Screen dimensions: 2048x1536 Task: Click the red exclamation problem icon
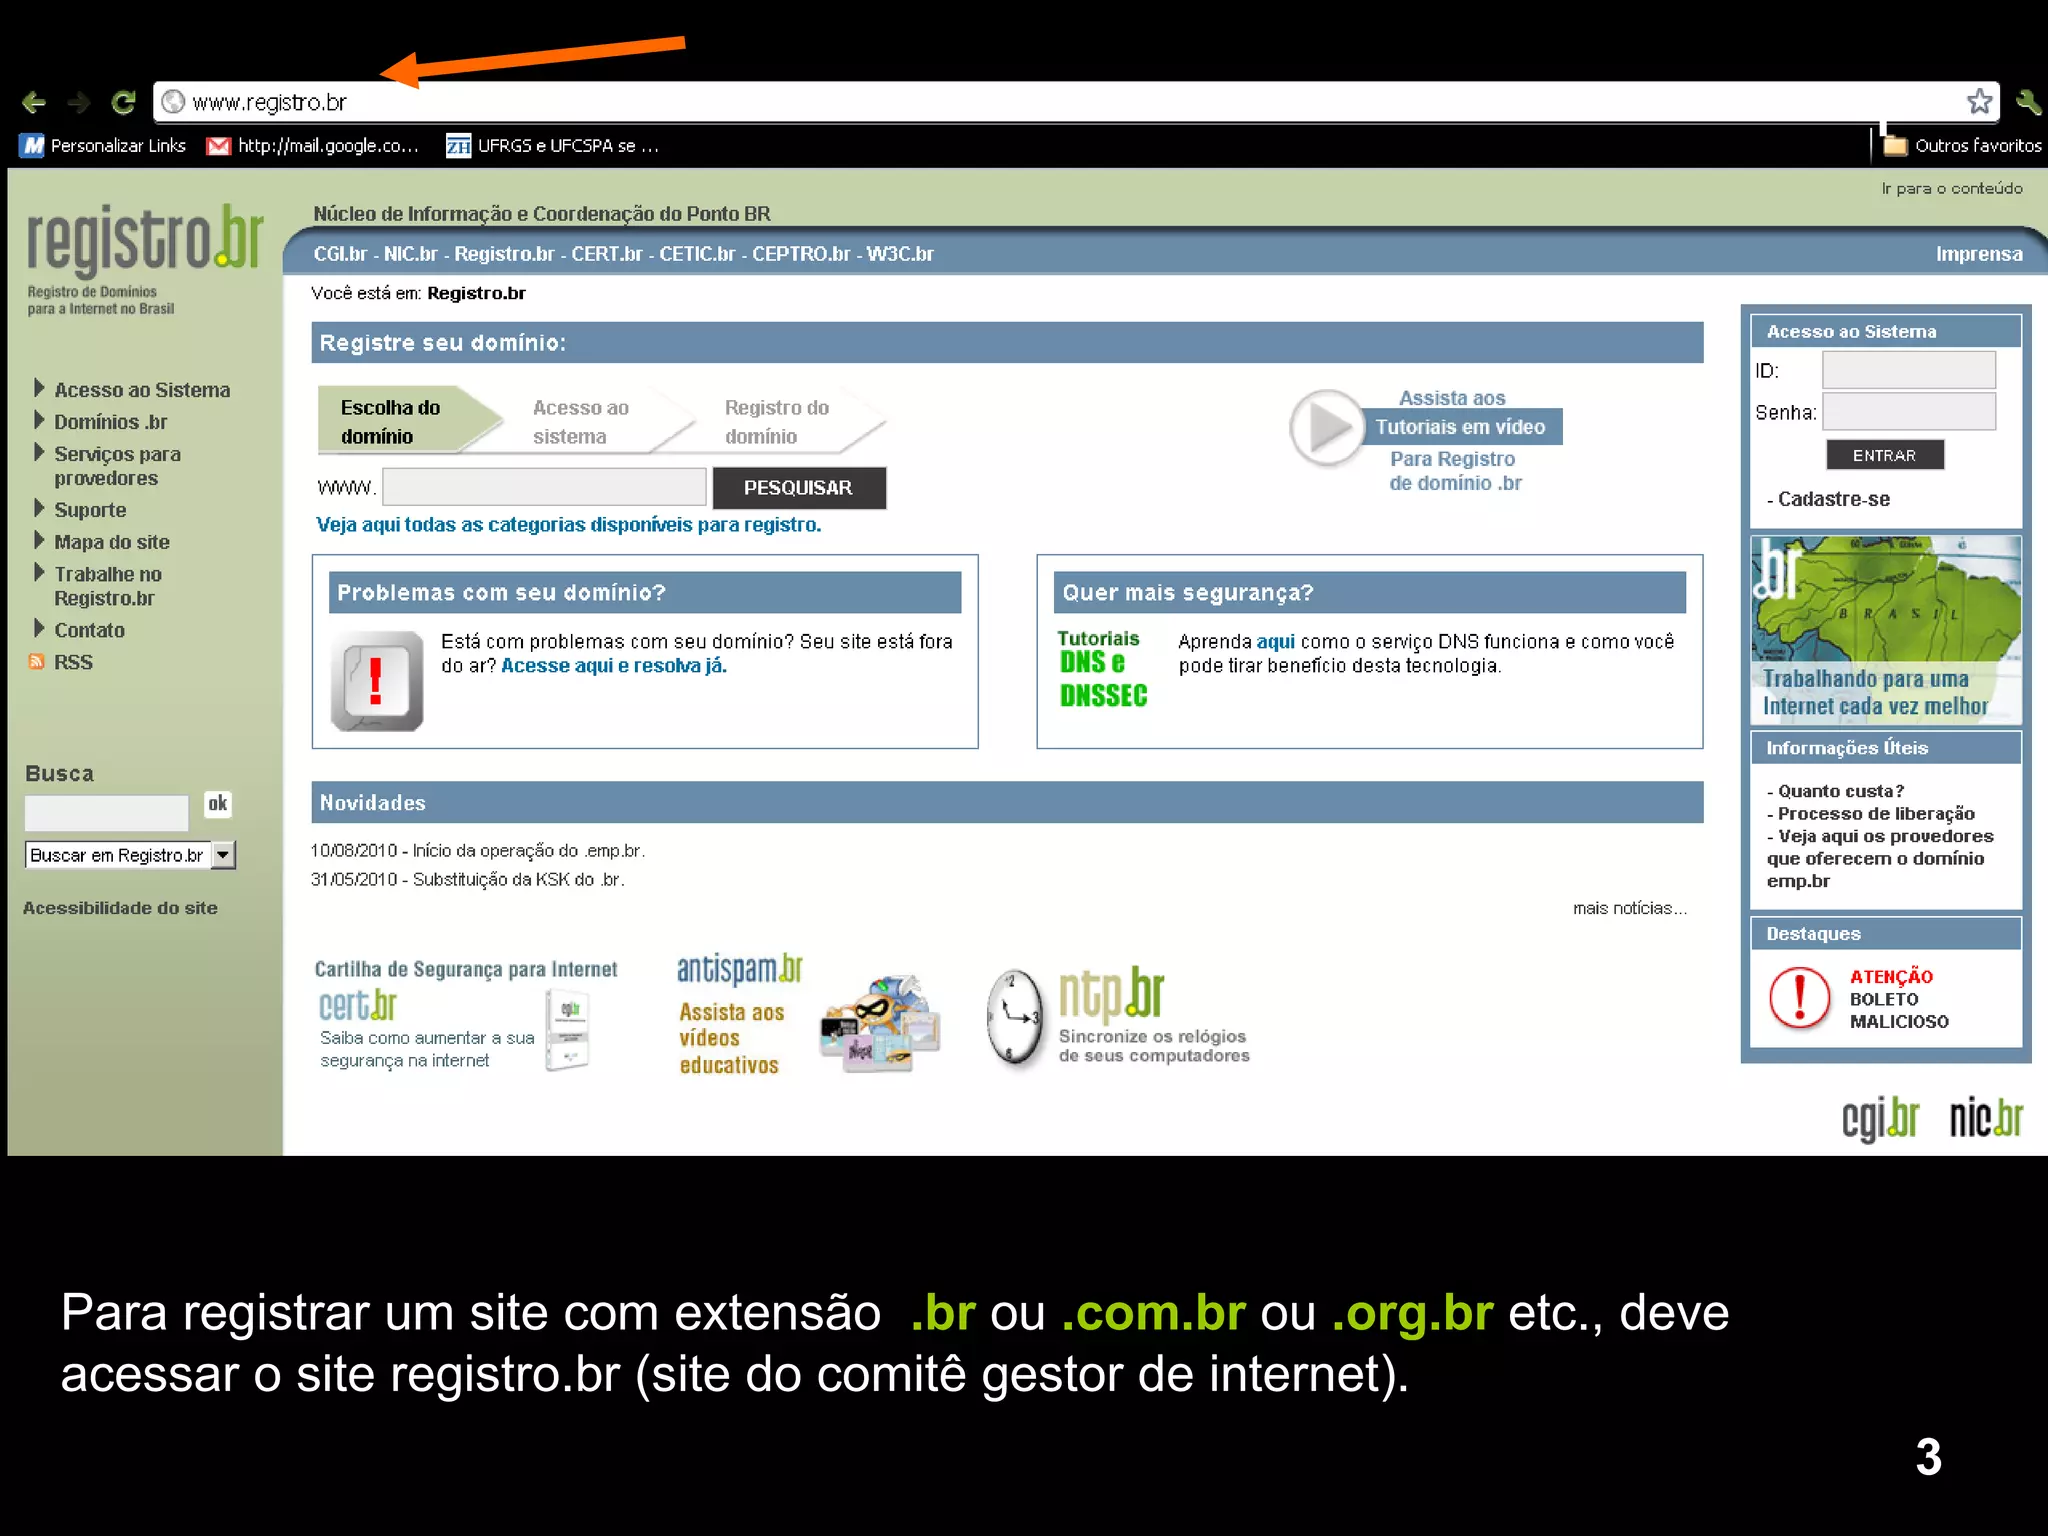pos(377,681)
